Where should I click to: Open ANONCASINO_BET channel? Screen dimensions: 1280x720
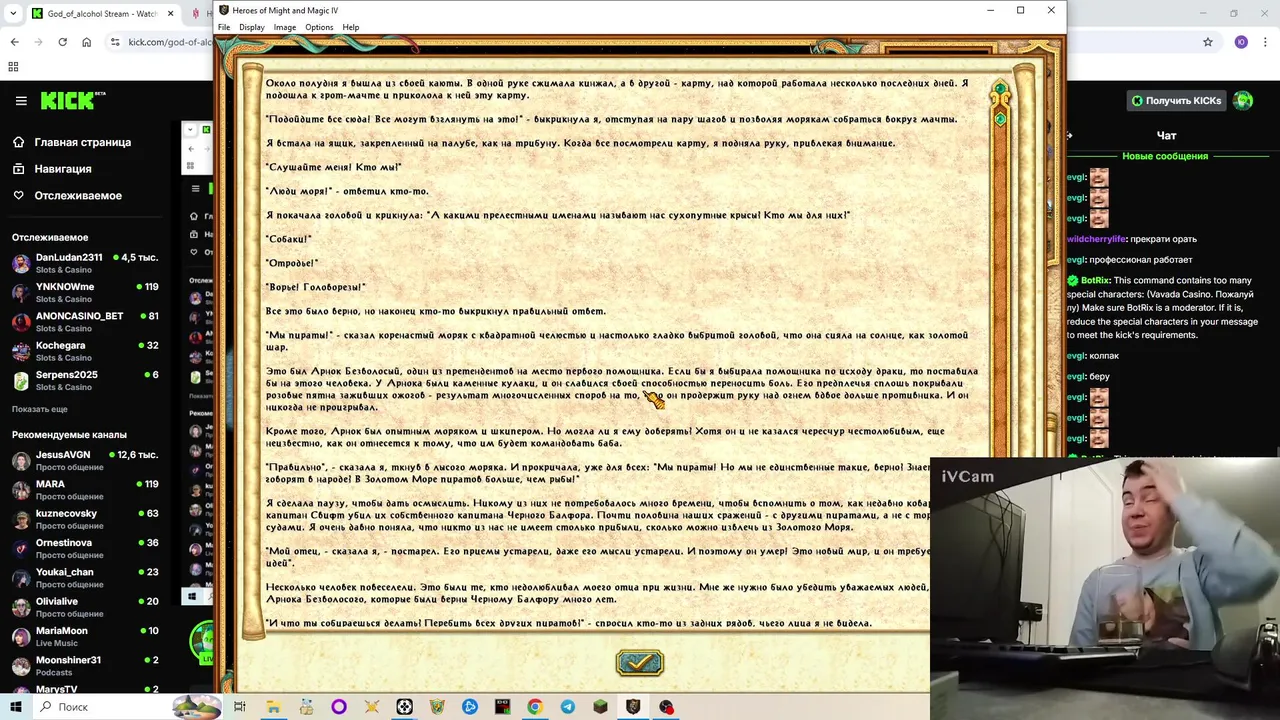tap(85, 321)
